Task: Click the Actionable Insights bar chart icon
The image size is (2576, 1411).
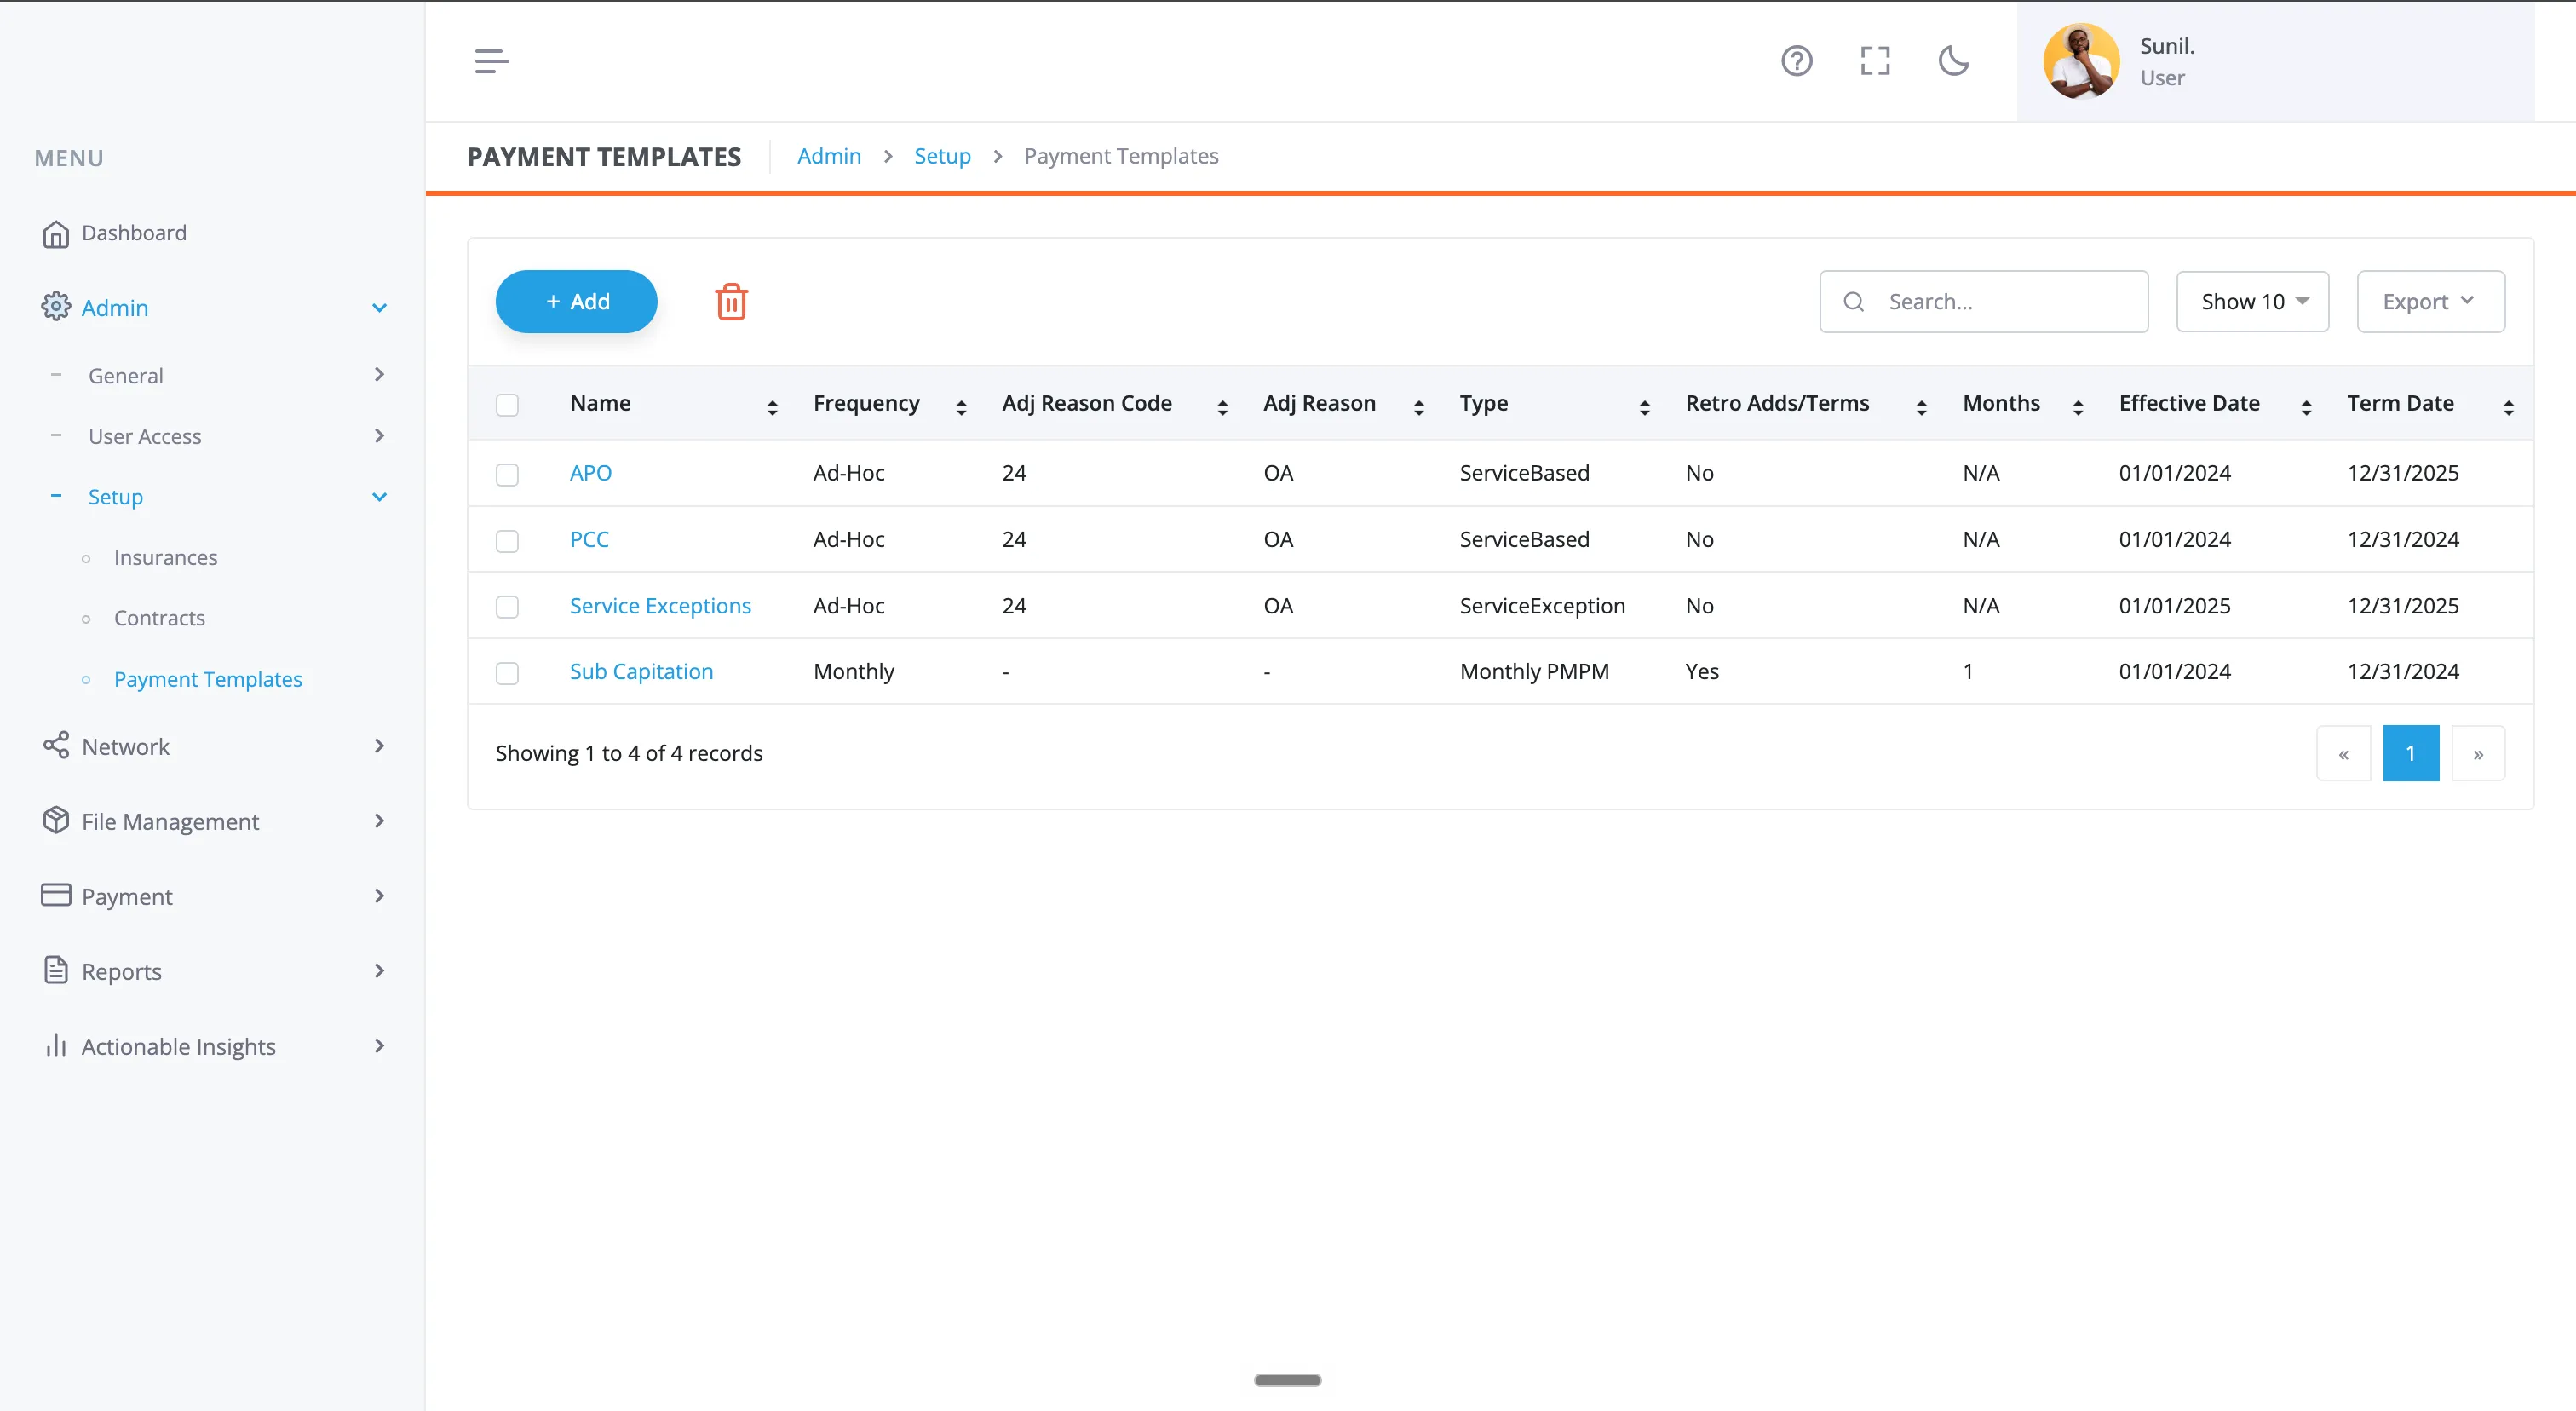Action: [x=56, y=1045]
